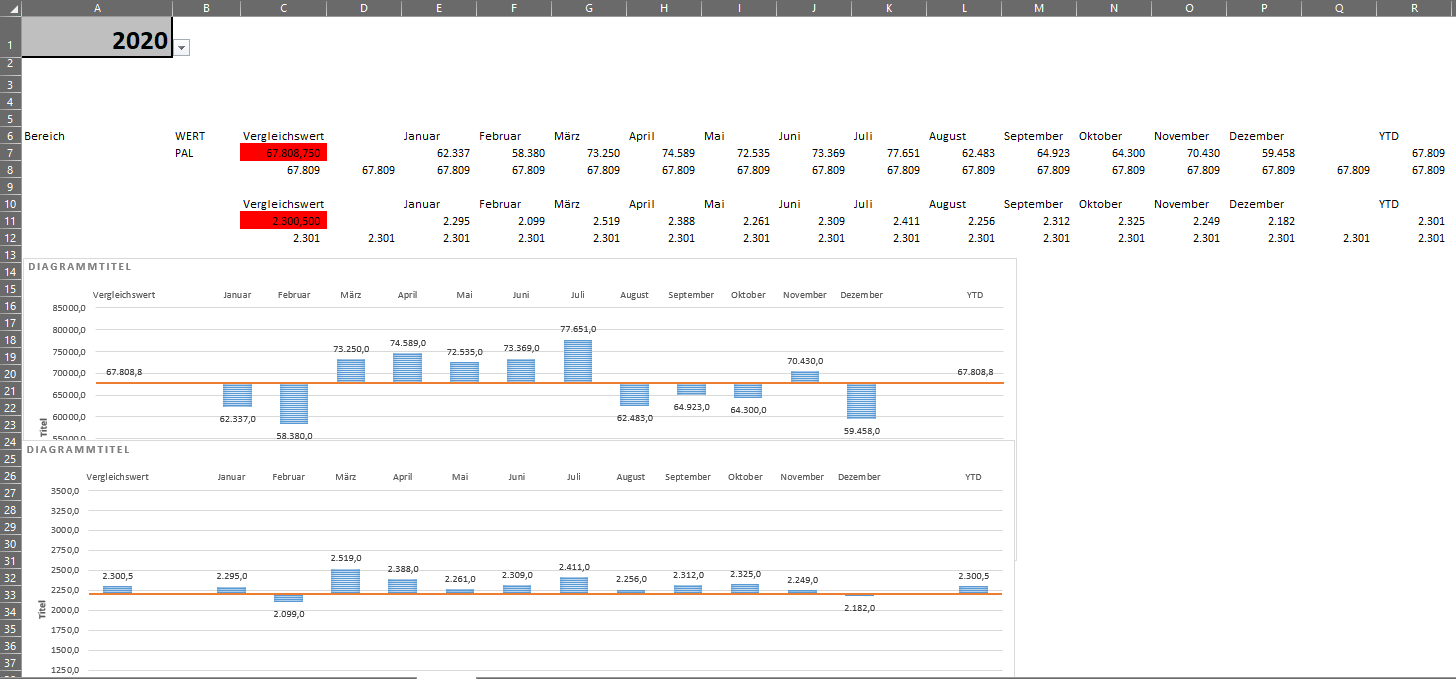Select row 11 header
1456x679 pixels.
10,221
